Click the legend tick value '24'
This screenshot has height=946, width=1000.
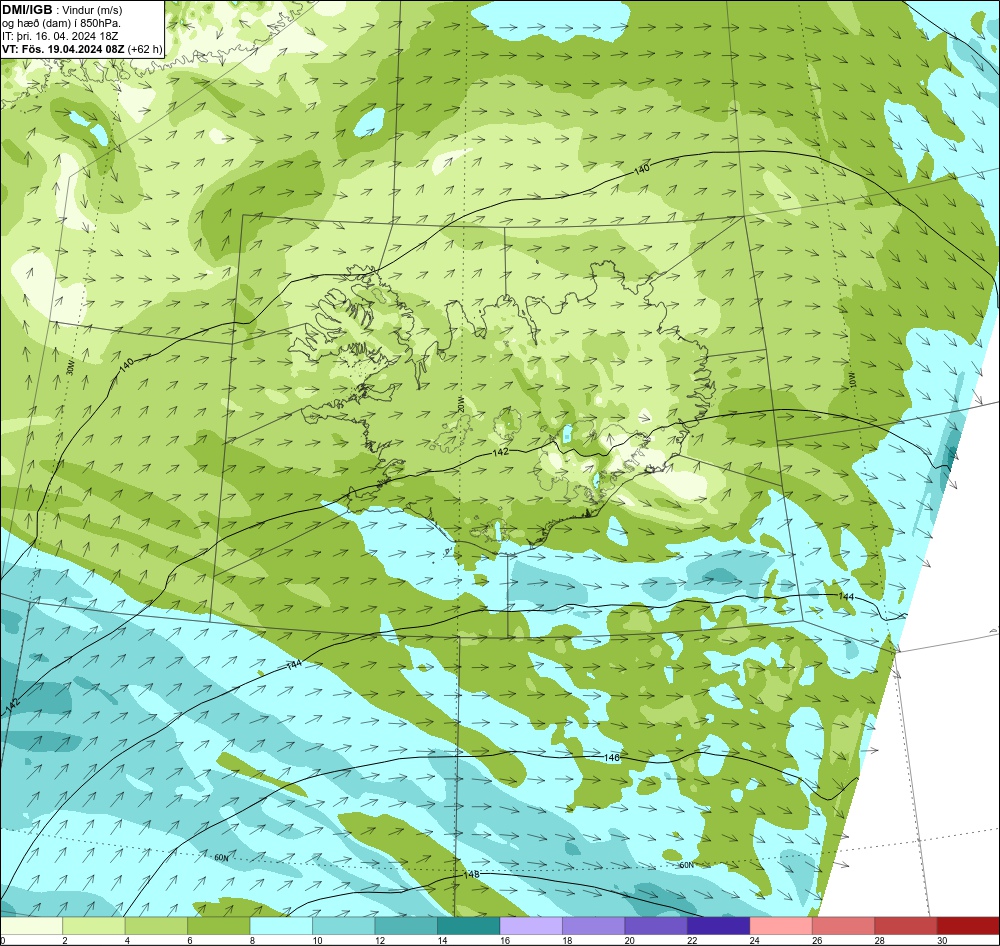pyautogui.click(x=754, y=940)
